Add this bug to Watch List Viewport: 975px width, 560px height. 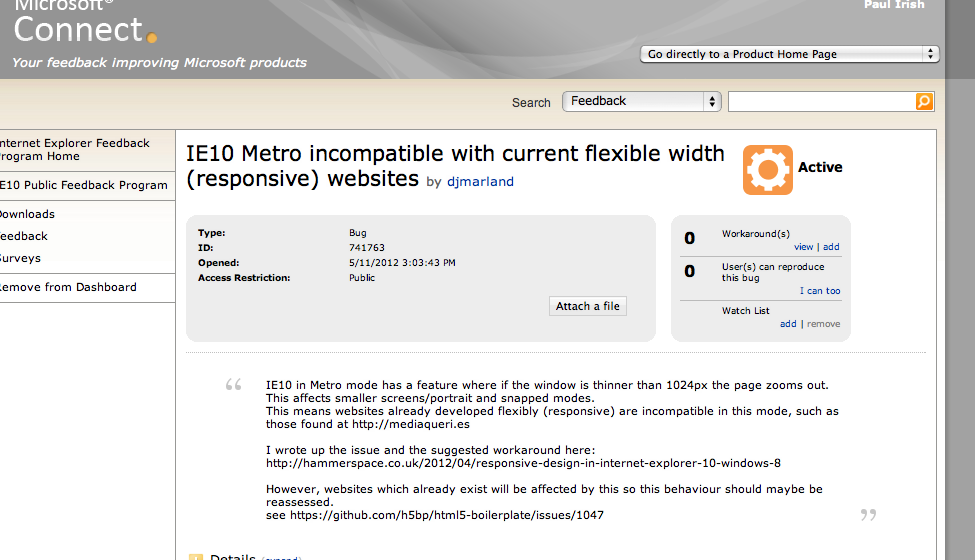point(788,324)
